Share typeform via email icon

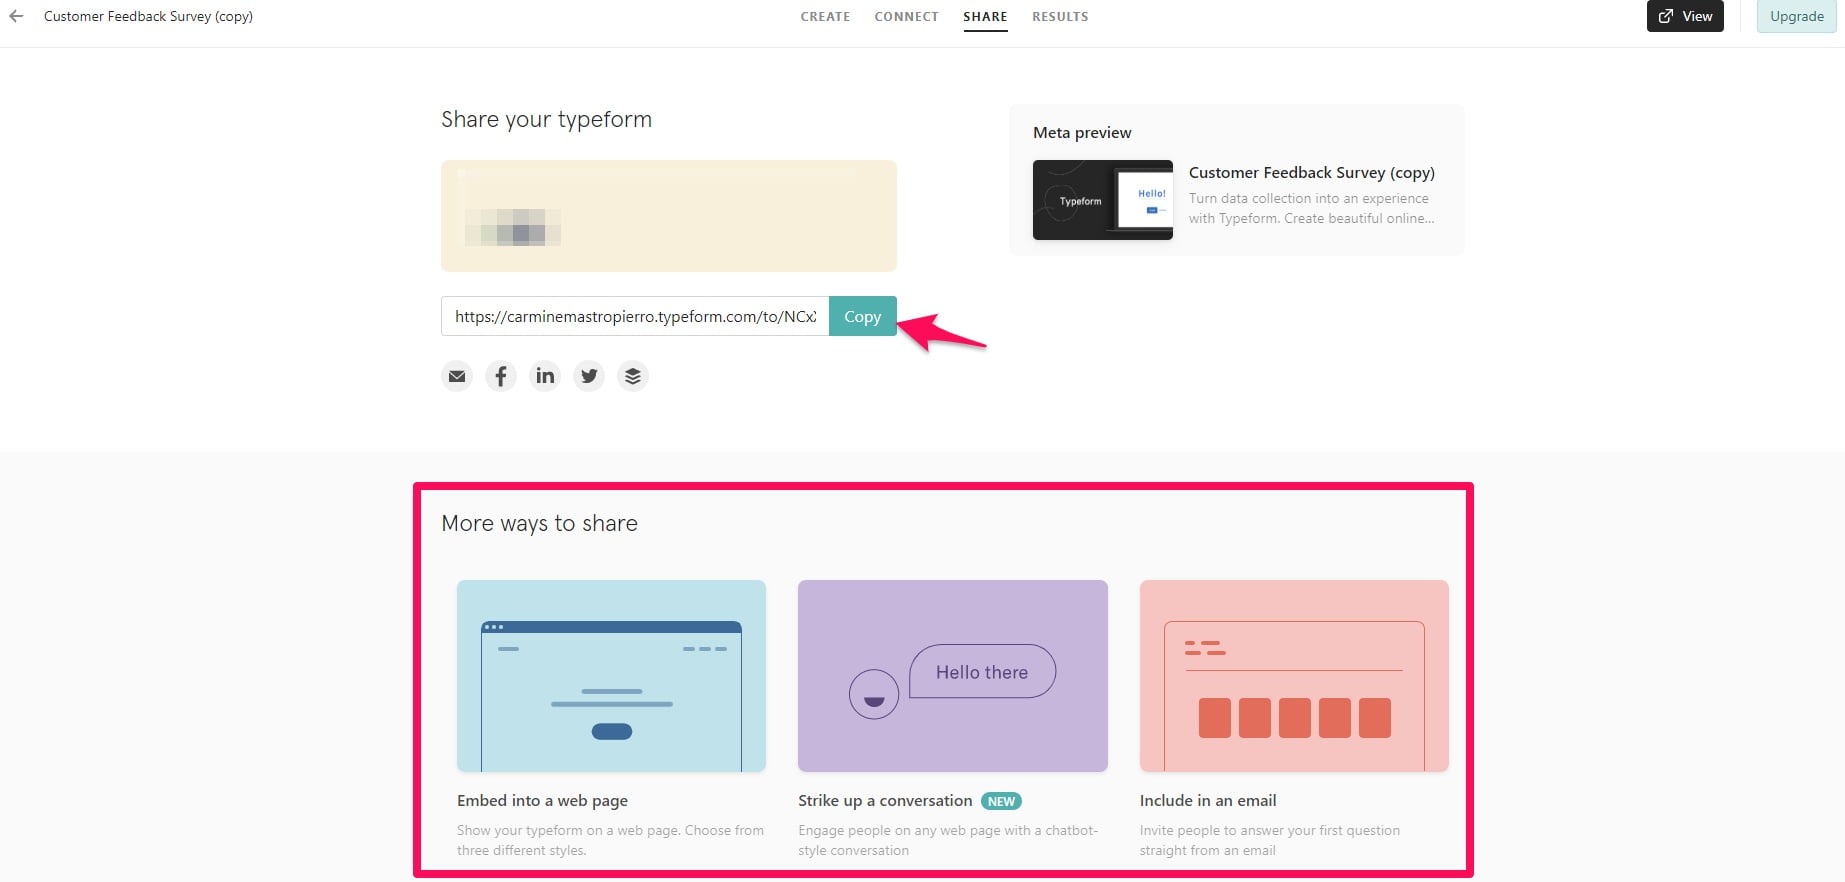[457, 376]
